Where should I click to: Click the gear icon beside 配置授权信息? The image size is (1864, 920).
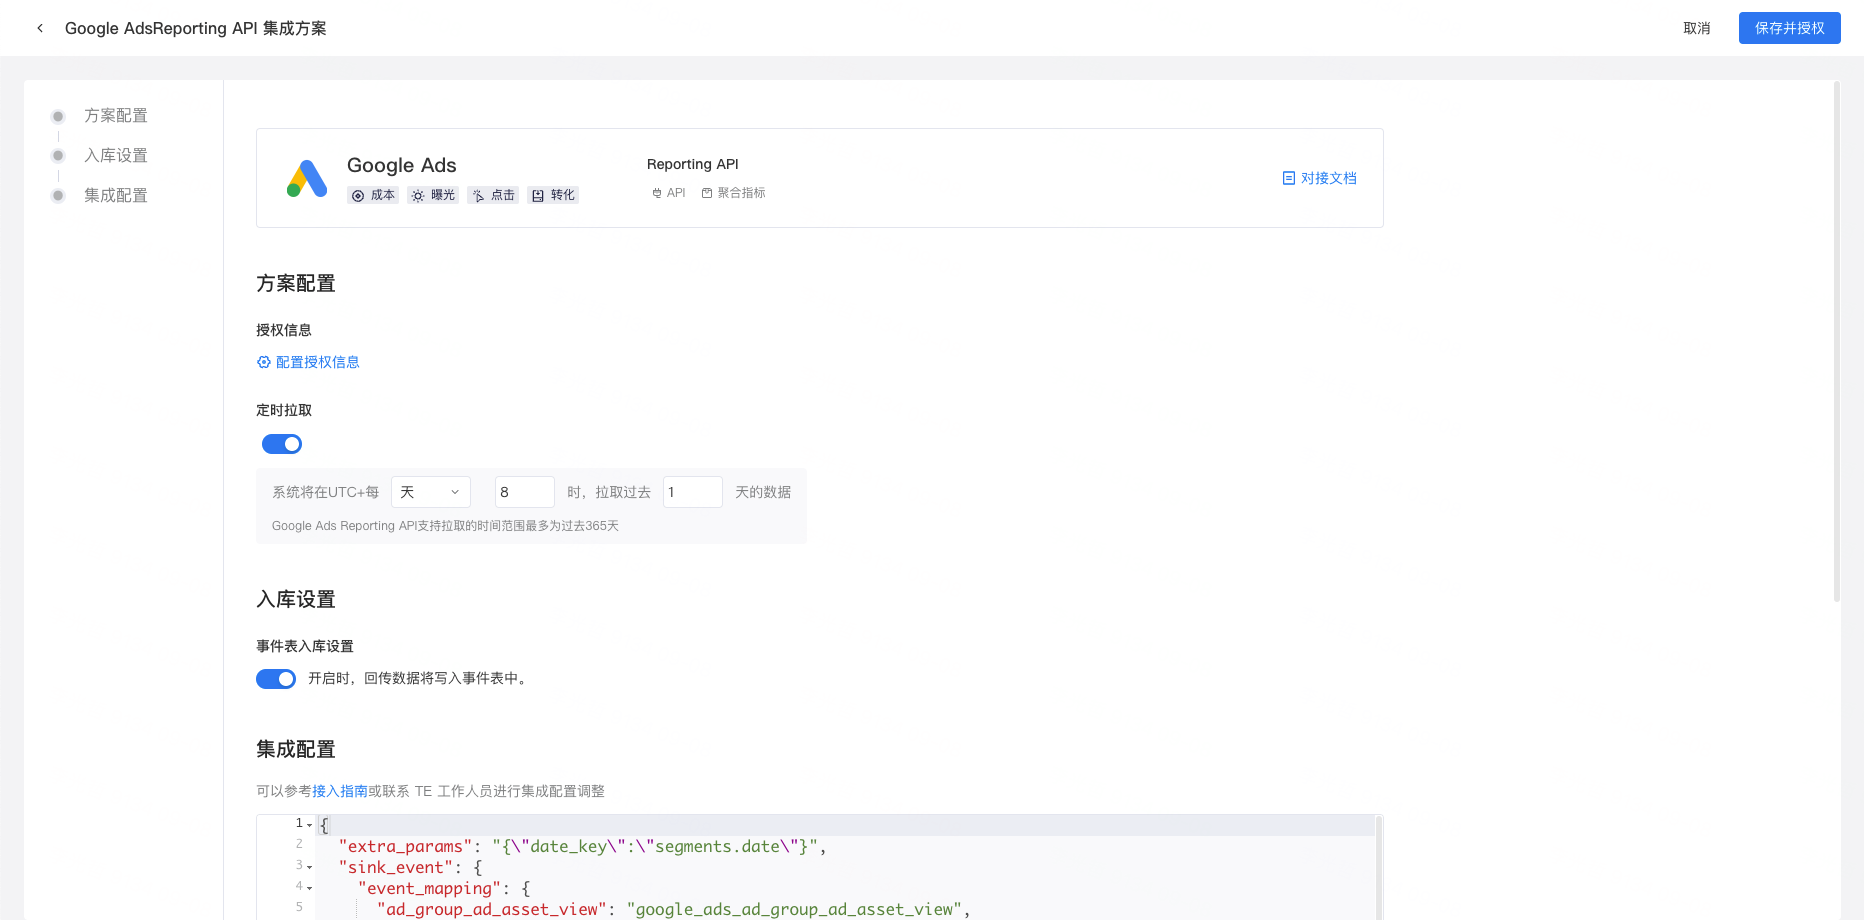pyautogui.click(x=263, y=361)
